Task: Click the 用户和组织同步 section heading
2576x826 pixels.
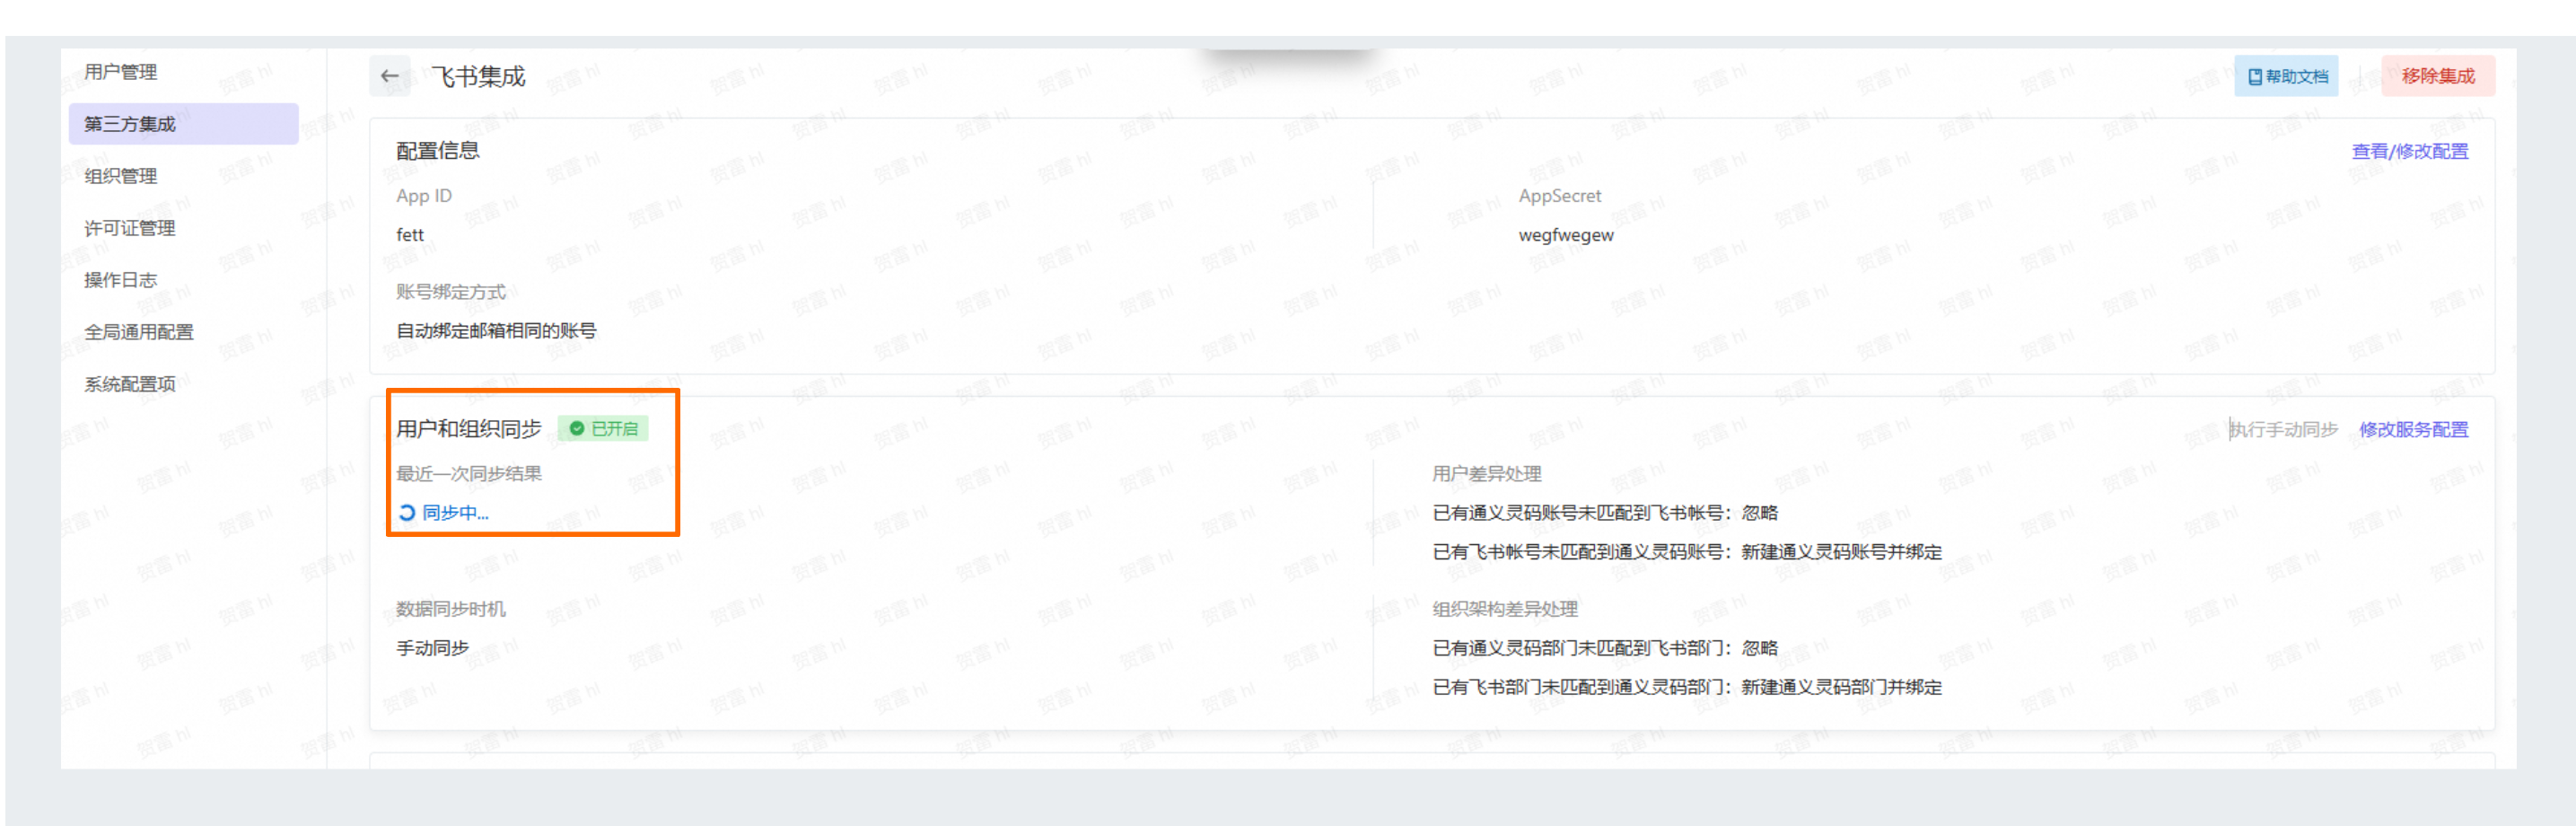Action: (468, 429)
